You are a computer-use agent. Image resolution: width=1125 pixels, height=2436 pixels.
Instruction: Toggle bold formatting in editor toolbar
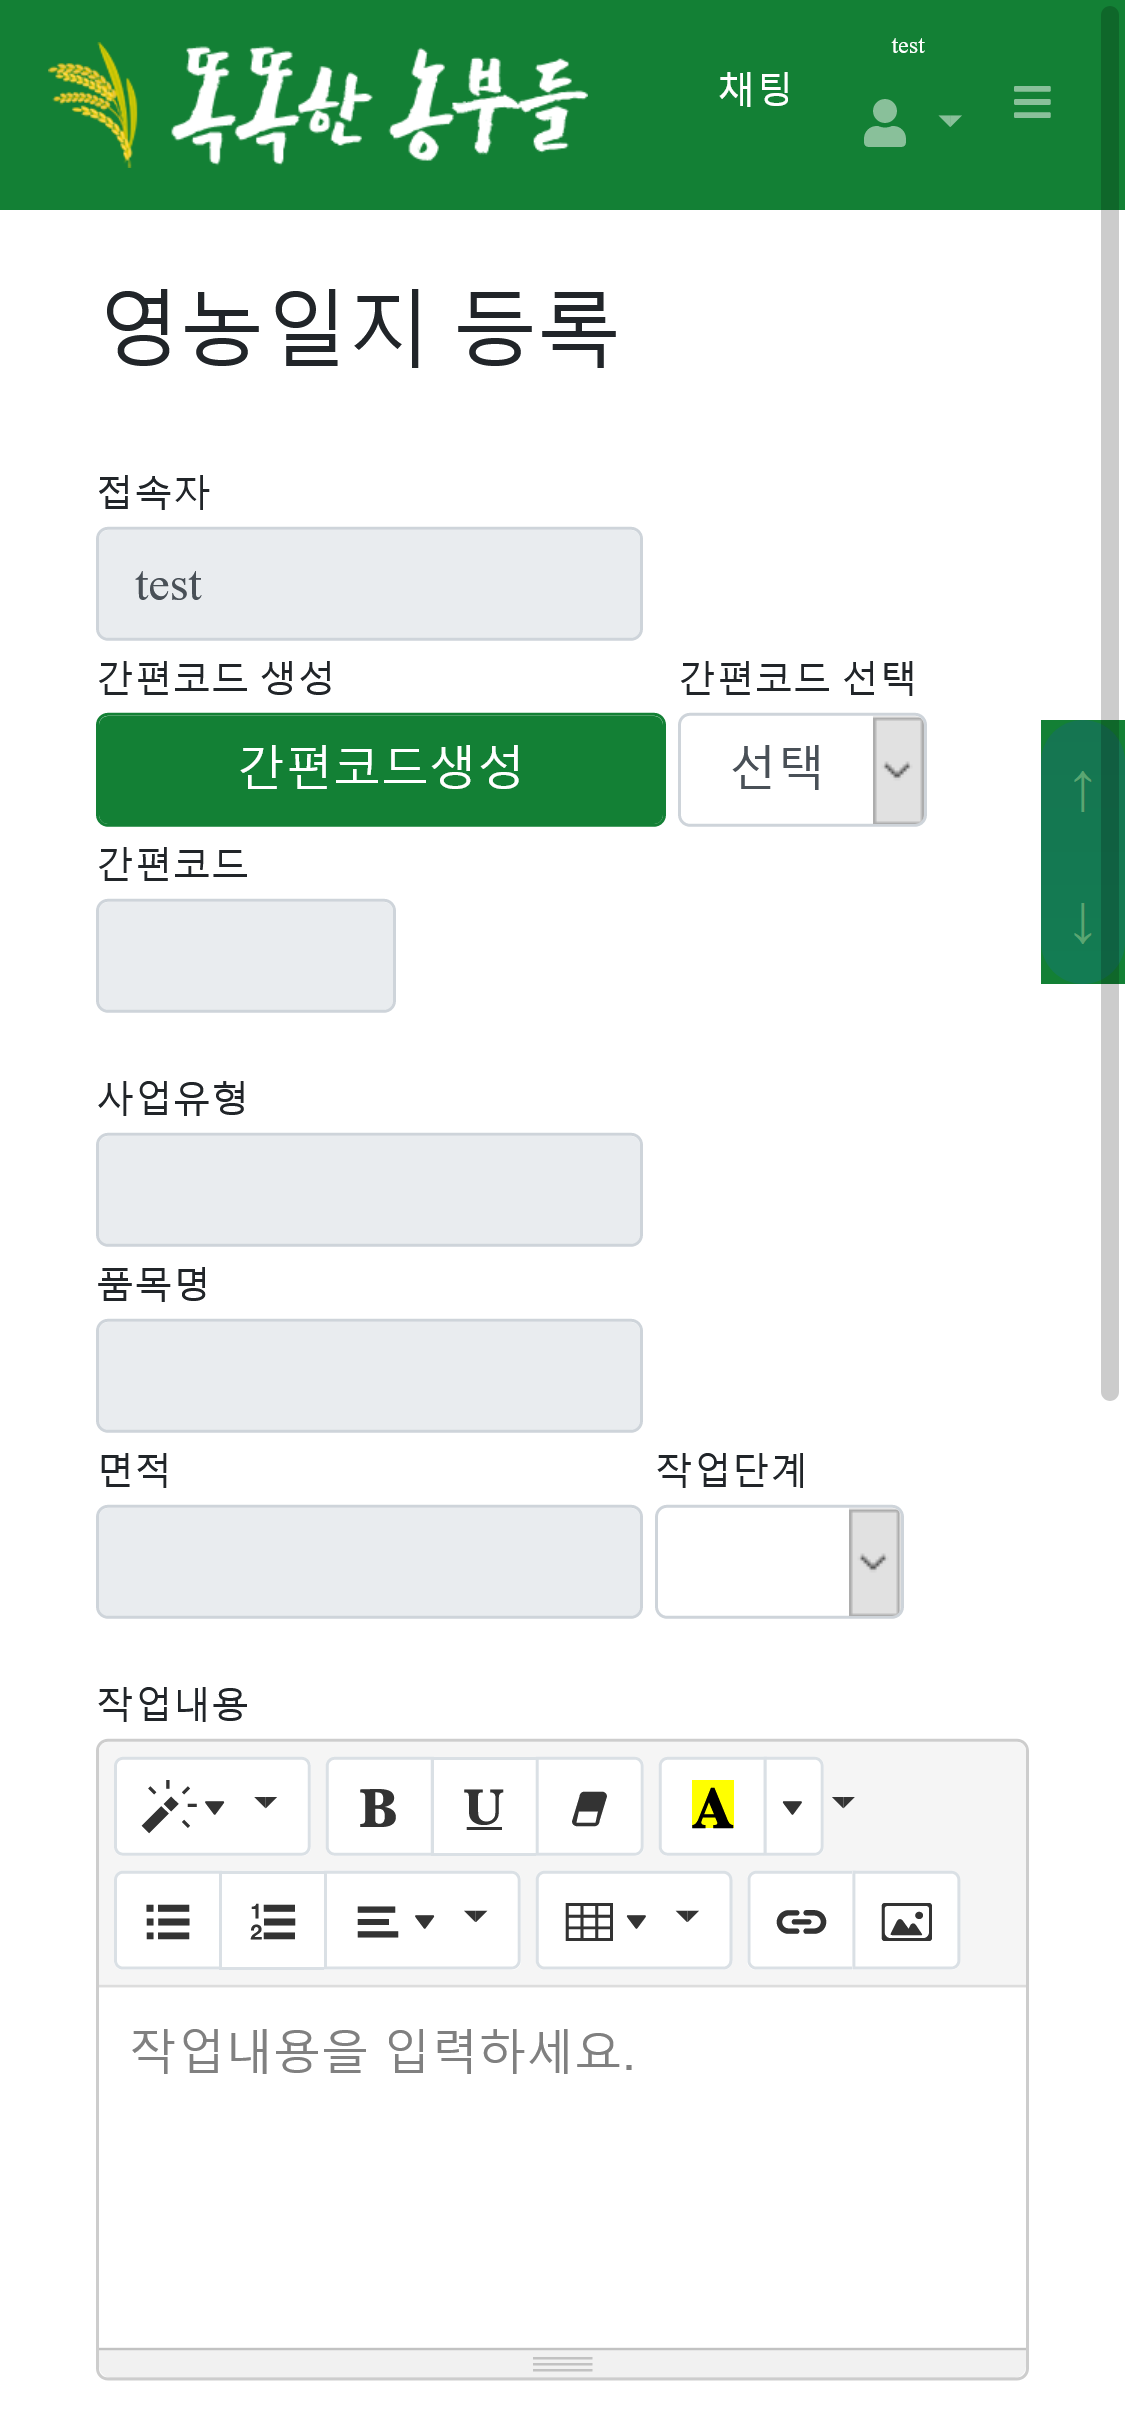tap(379, 1808)
